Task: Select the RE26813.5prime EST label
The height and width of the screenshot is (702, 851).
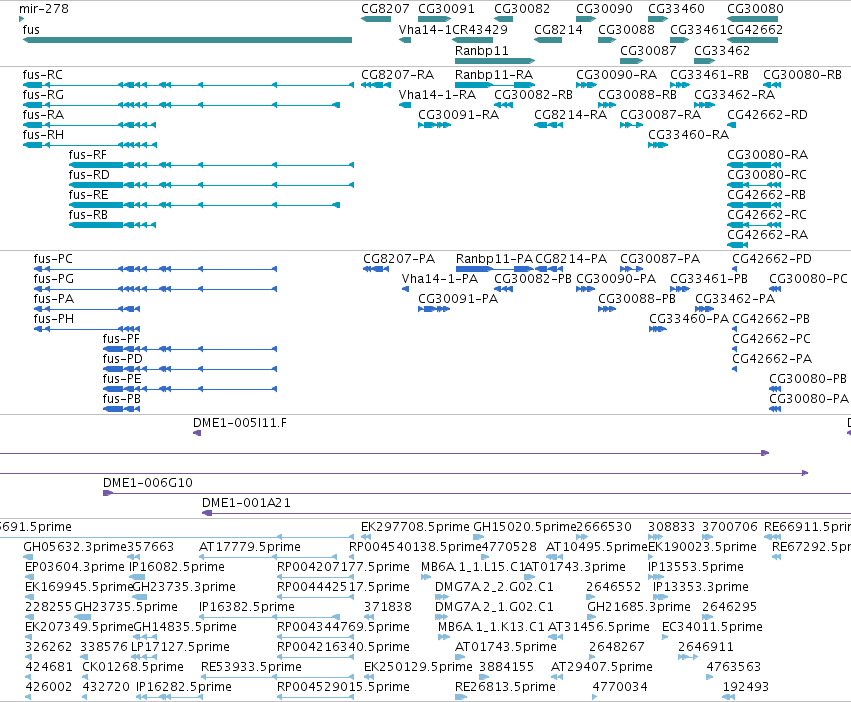Action: [505, 686]
